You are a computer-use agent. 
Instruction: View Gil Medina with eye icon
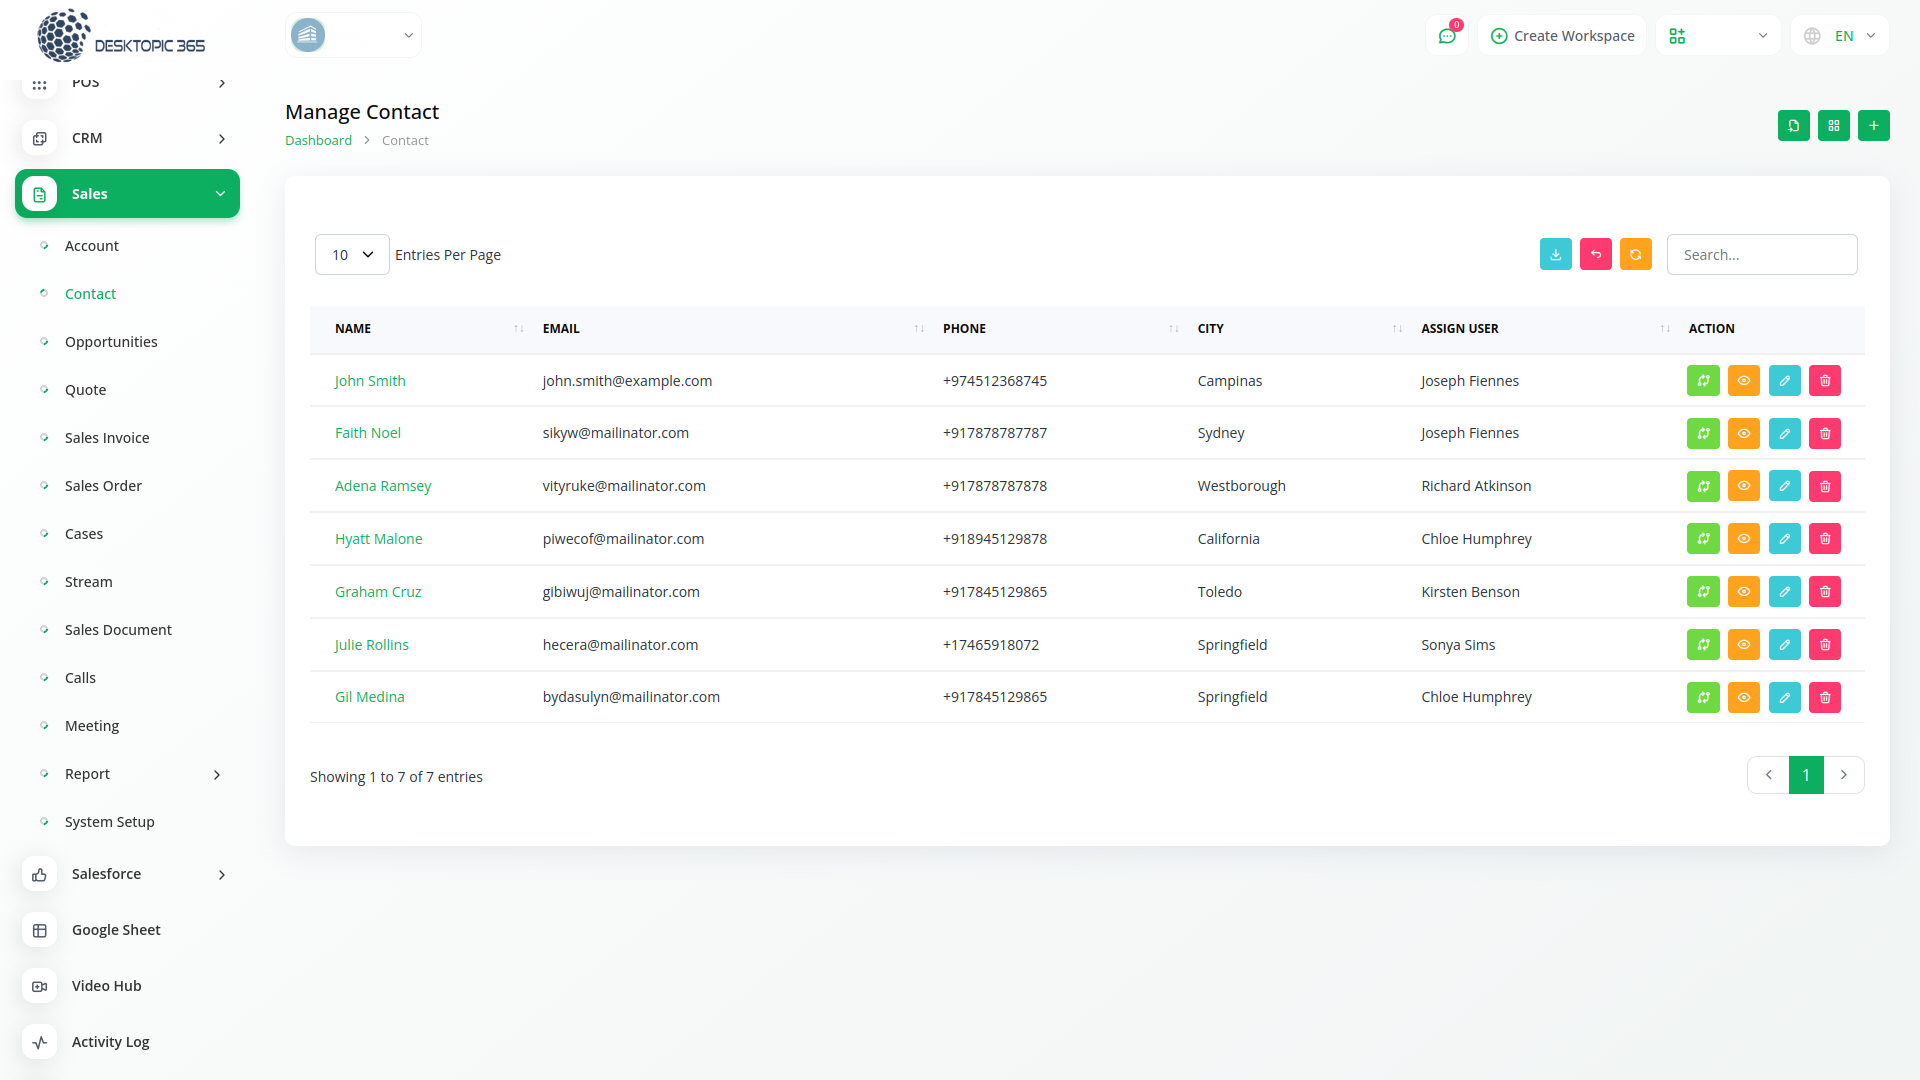(1744, 698)
